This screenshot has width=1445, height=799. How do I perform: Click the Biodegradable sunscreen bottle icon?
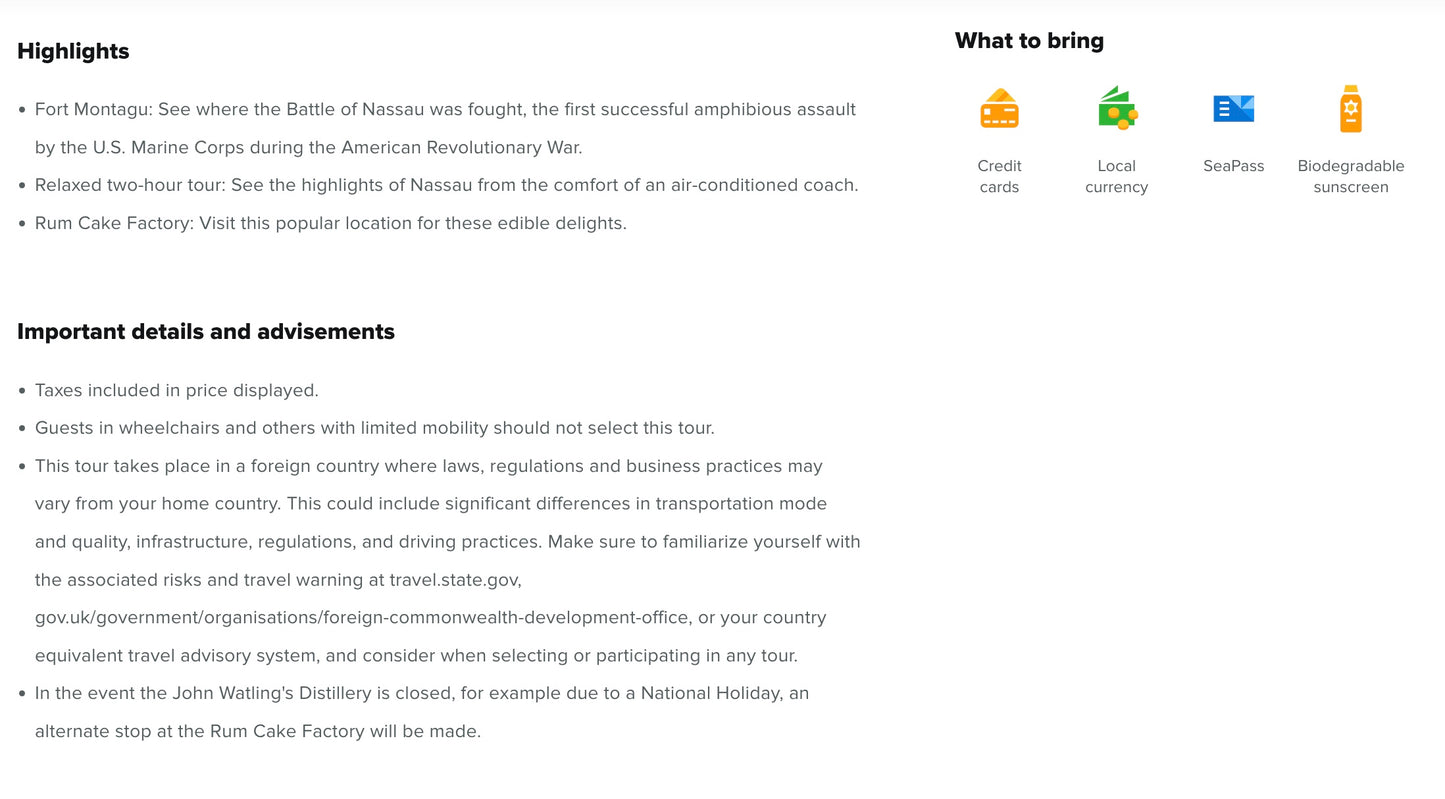[1350, 109]
